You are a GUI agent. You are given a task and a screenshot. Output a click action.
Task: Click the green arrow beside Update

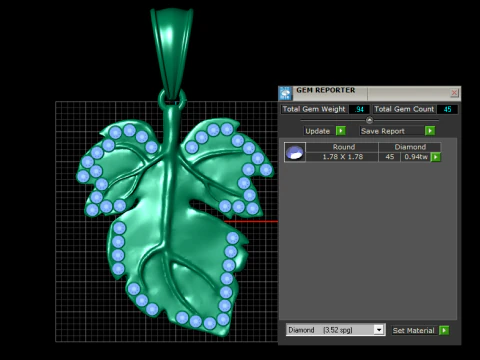tap(341, 131)
